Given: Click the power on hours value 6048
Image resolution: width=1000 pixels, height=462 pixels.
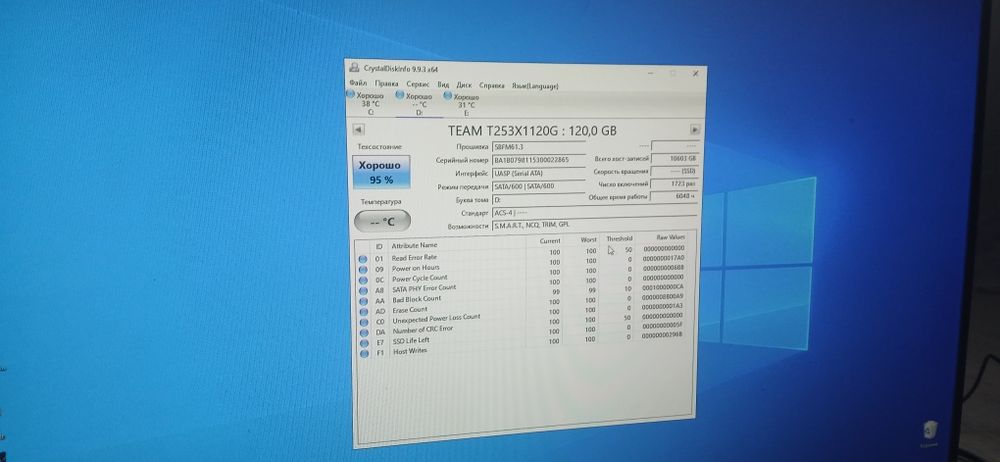Looking at the screenshot, I should click(675, 197).
